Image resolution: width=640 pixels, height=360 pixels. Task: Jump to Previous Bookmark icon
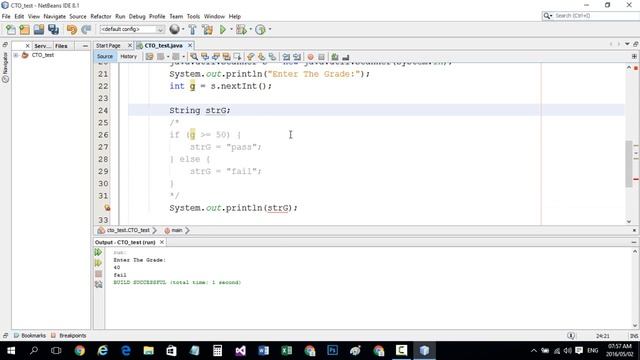coord(251,57)
